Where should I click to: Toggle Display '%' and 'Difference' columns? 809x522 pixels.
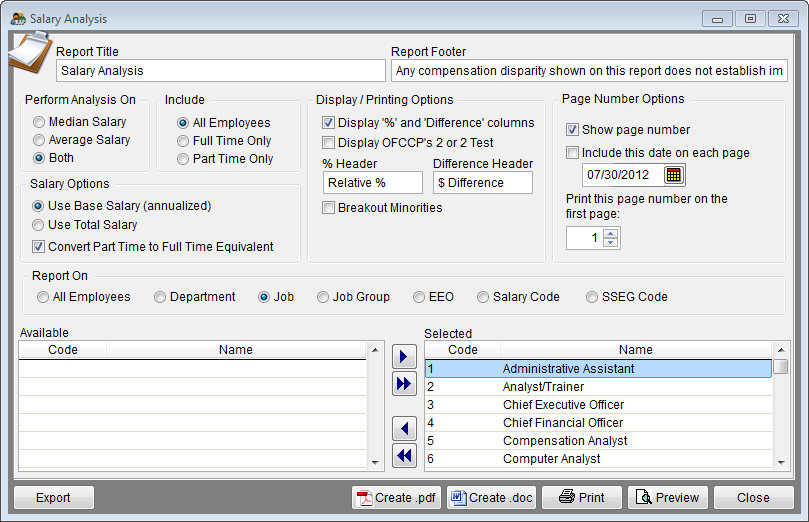click(x=328, y=123)
